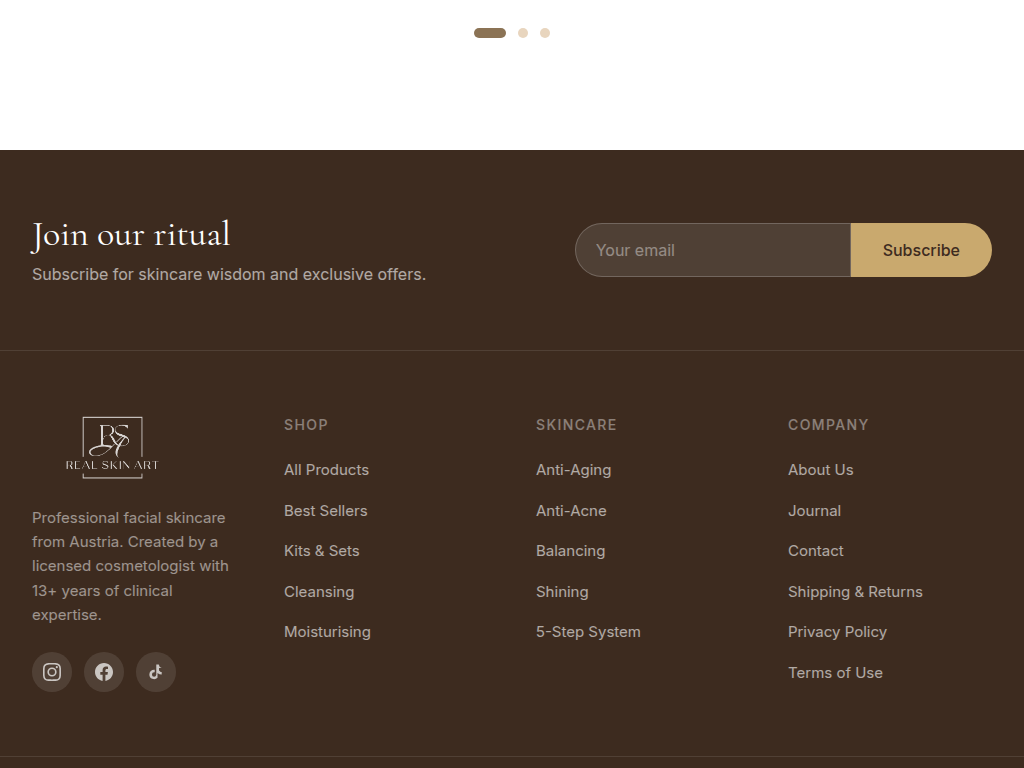Open the Terms of Use link
The width and height of the screenshot is (1024, 768).
tap(835, 673)
